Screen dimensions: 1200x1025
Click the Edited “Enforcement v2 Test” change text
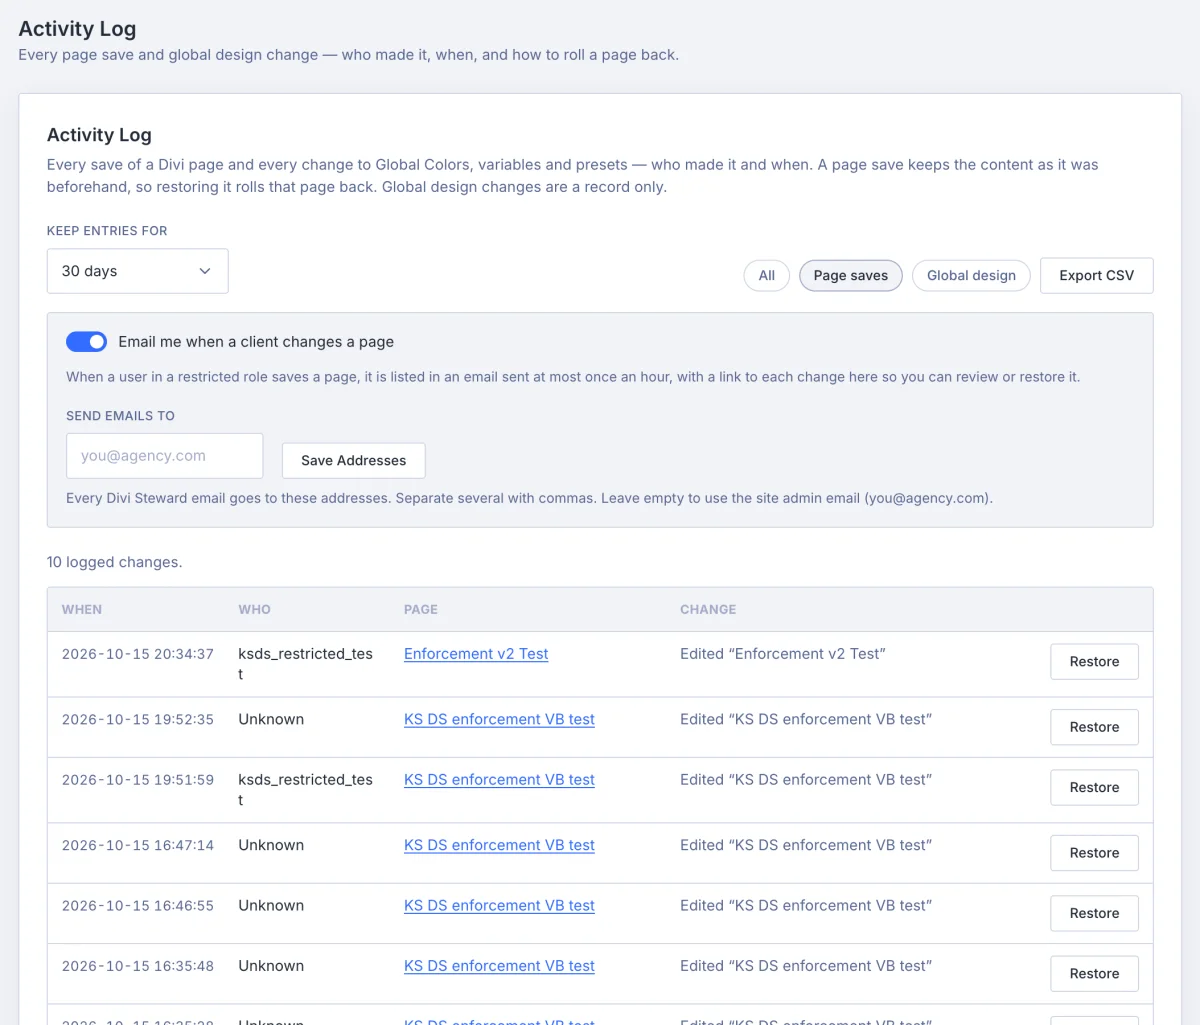(x=783, y=654)
